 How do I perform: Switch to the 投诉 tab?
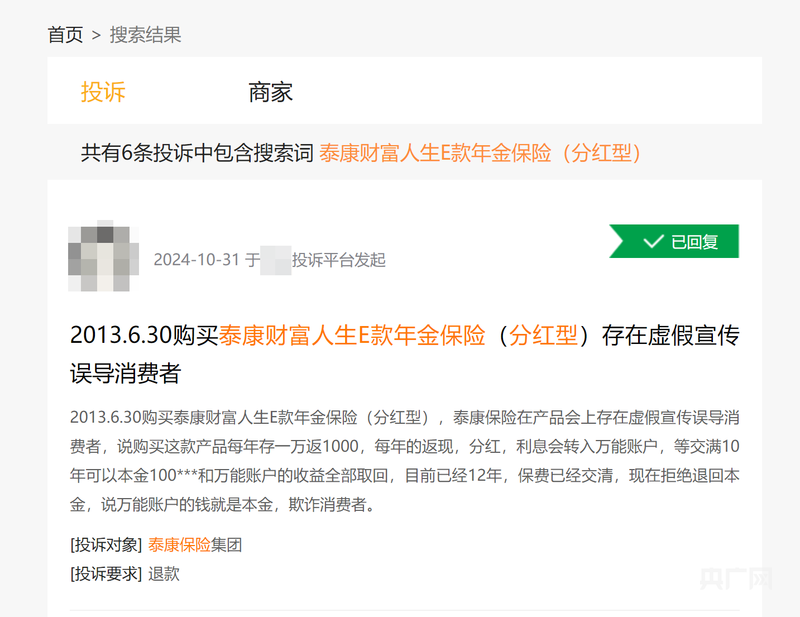pyautogui.click(x=103, y=92)
